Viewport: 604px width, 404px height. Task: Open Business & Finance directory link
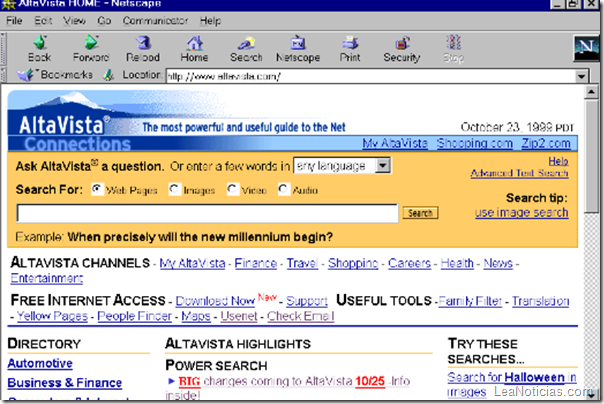click(x=65, y=382)
